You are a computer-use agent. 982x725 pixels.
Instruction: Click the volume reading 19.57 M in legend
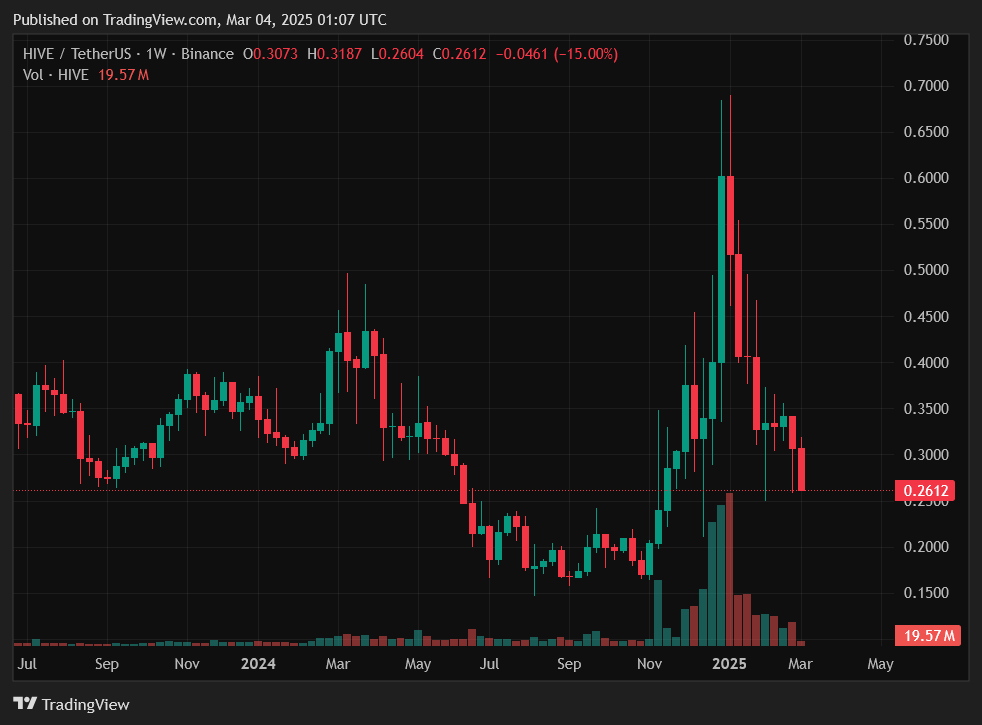pos(123,75)
